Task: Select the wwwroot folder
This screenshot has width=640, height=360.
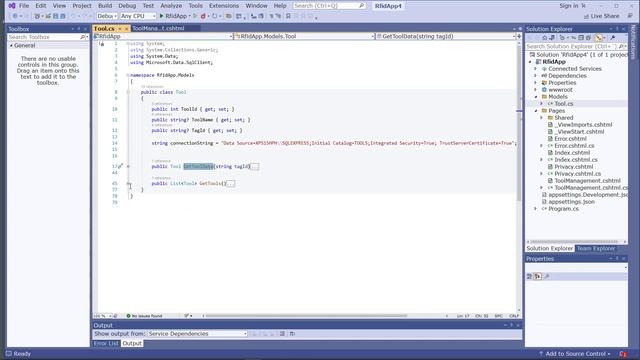Action: coord(560,90)
